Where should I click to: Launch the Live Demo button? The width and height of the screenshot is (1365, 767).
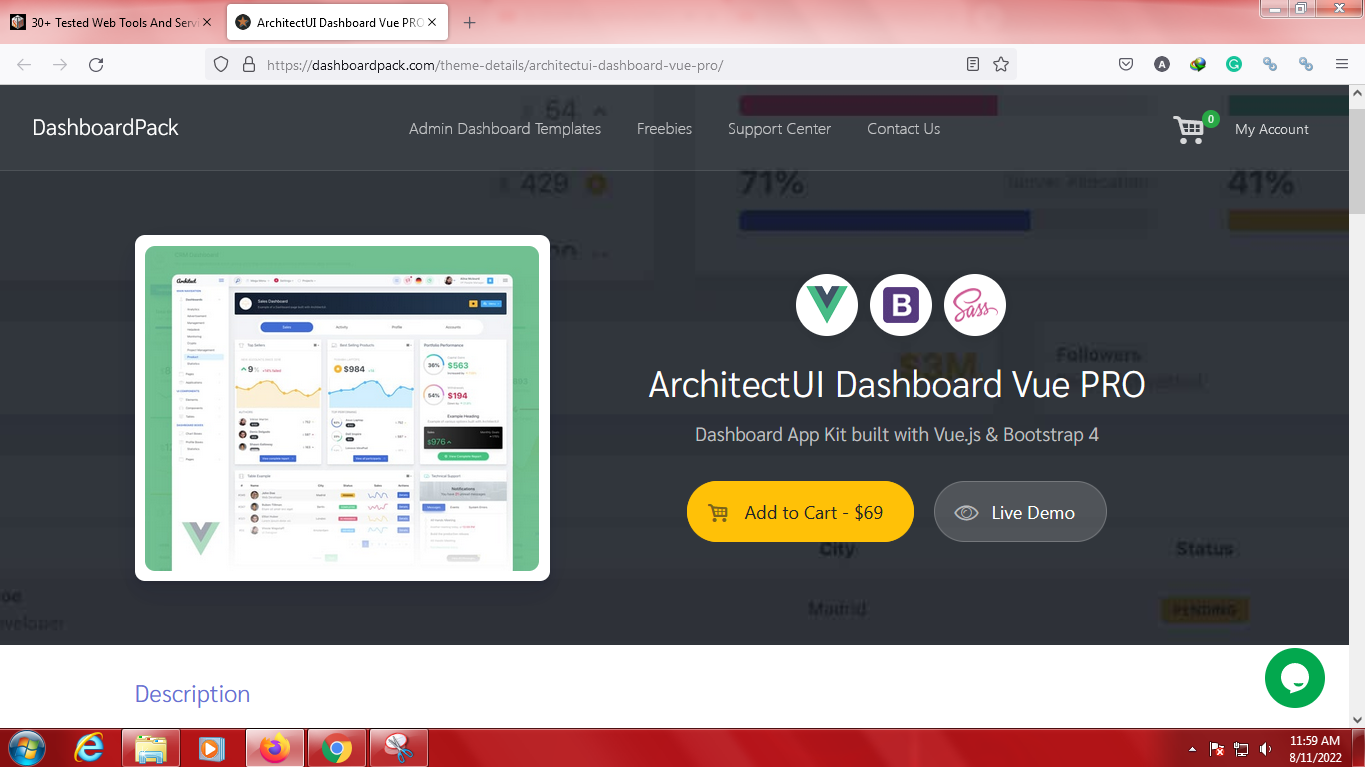pos(1020,512)
